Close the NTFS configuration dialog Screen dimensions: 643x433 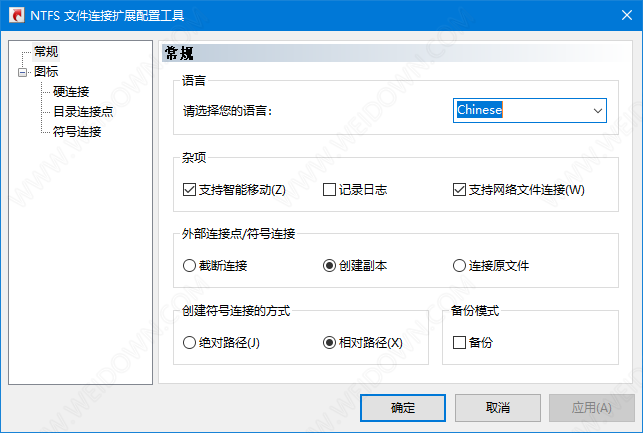click(x=627, y=15)
